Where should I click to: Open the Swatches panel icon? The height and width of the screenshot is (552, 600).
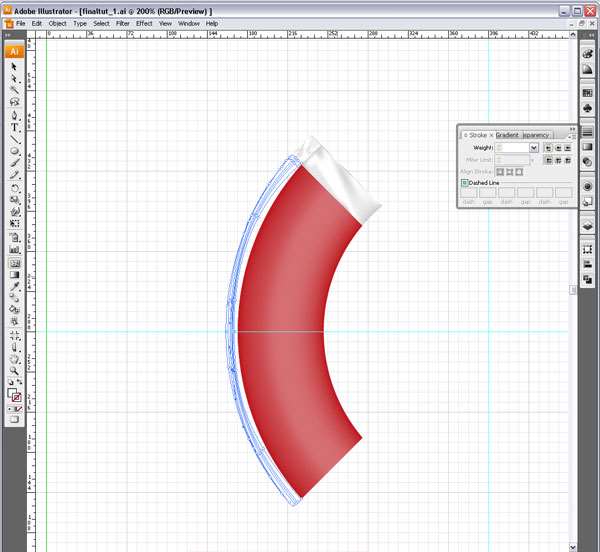588,92
